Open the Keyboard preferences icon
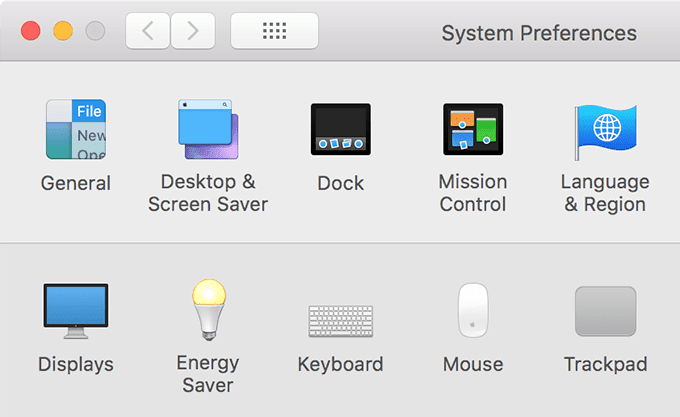Viewport: 680px width, 417px height. tap(341, 320)
